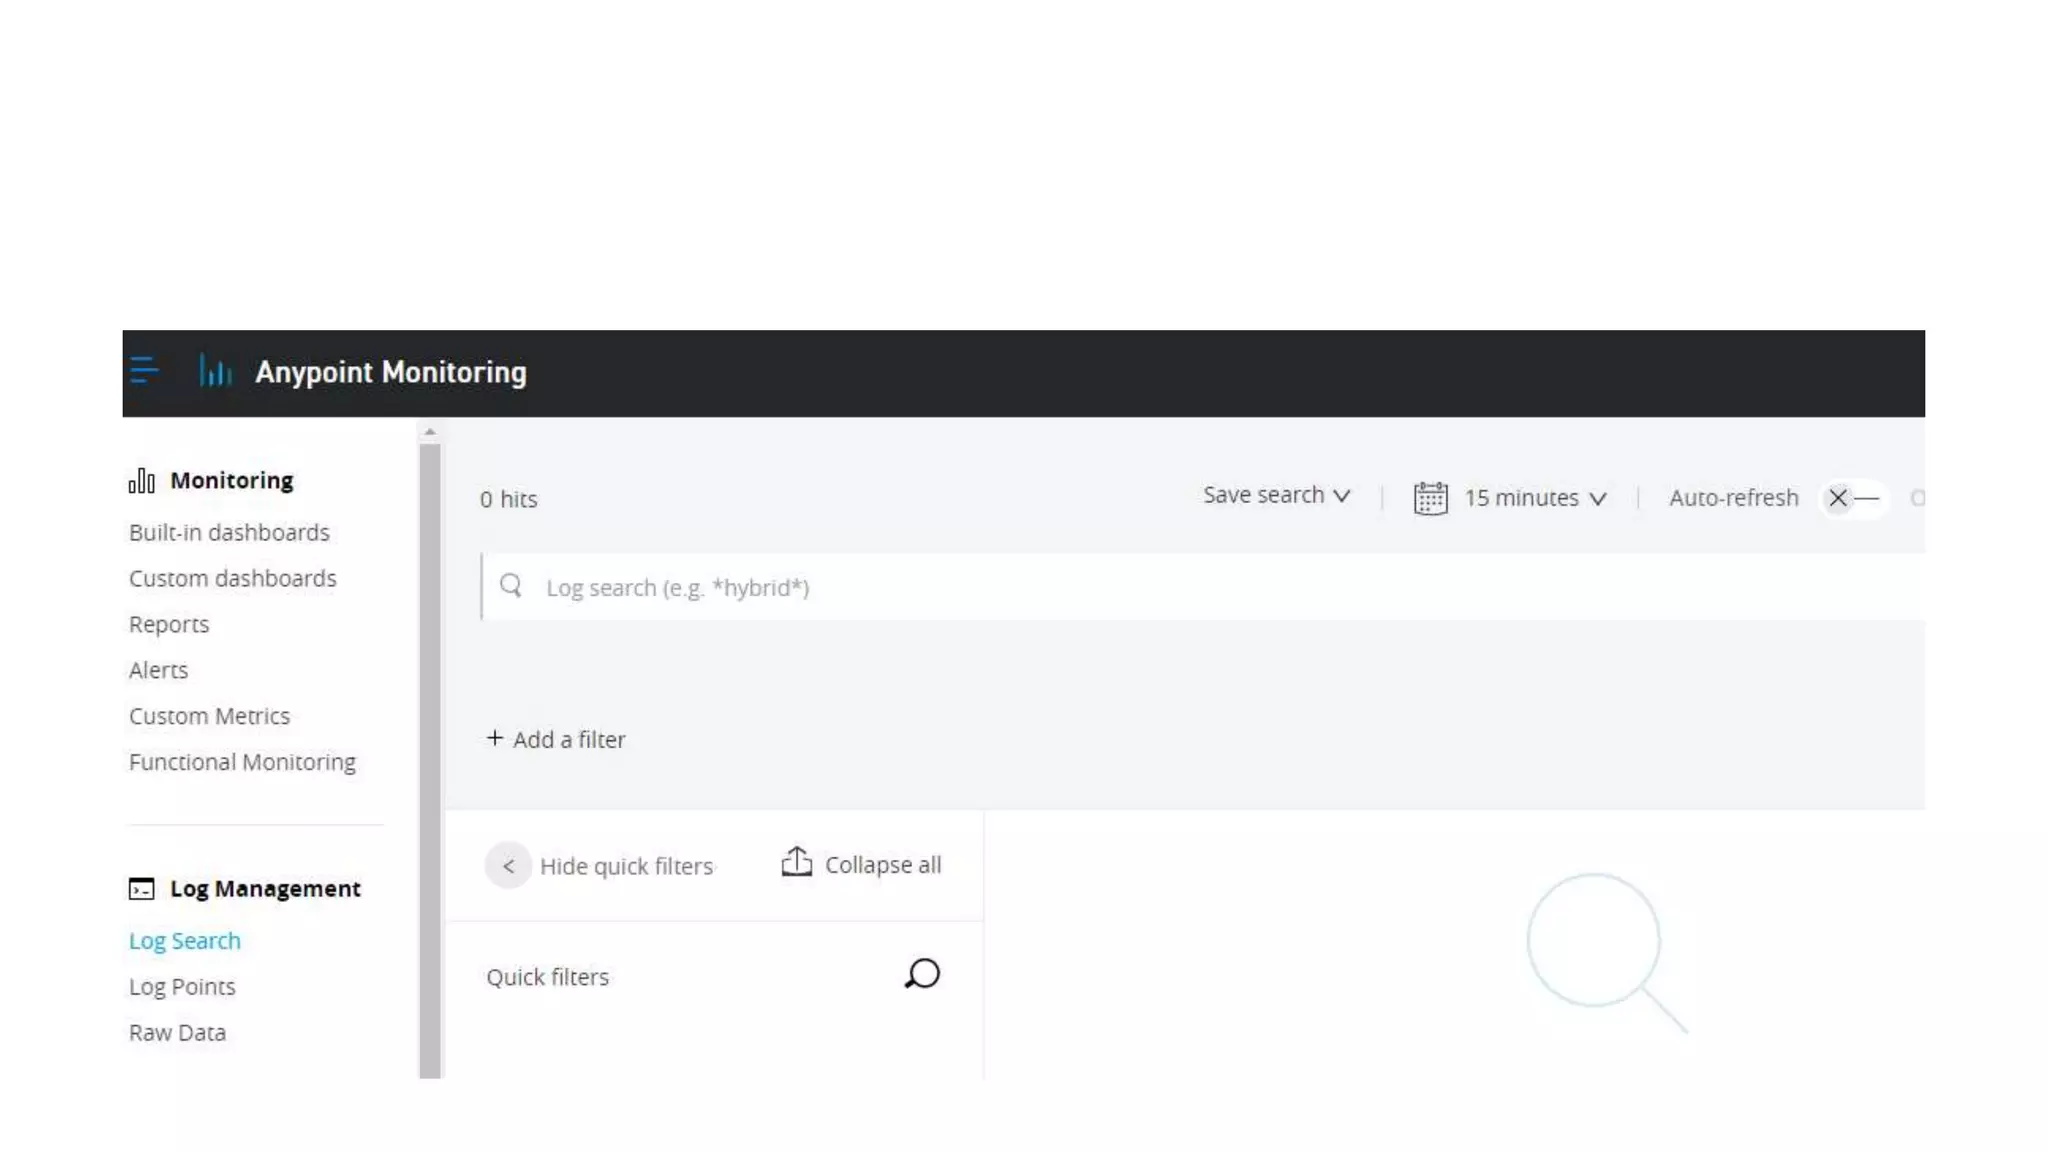Image resolution: width=2048 pixels, height=1152 pixels.
Task: Click the Monitoring section chart icon
Action: [142, 481]
